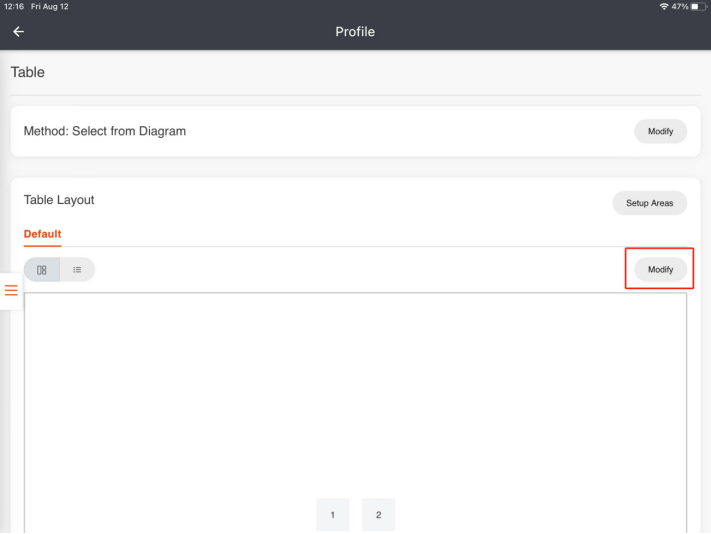The width and height of the screenshot is (711, 534).
Task: Click the Table Layout heading
Action: click(x=59, y=200)
